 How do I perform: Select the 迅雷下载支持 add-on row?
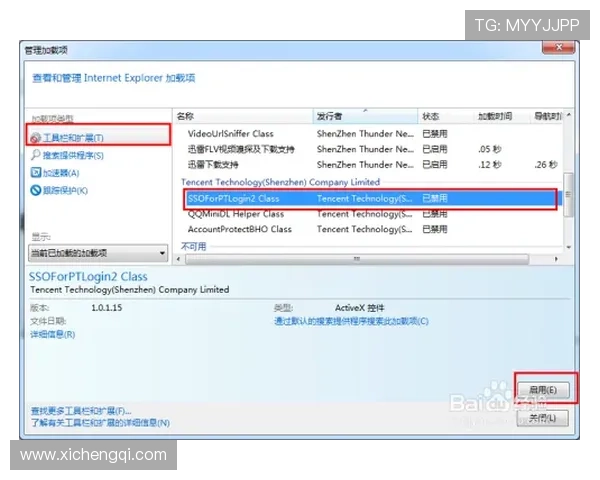[213, 164]
